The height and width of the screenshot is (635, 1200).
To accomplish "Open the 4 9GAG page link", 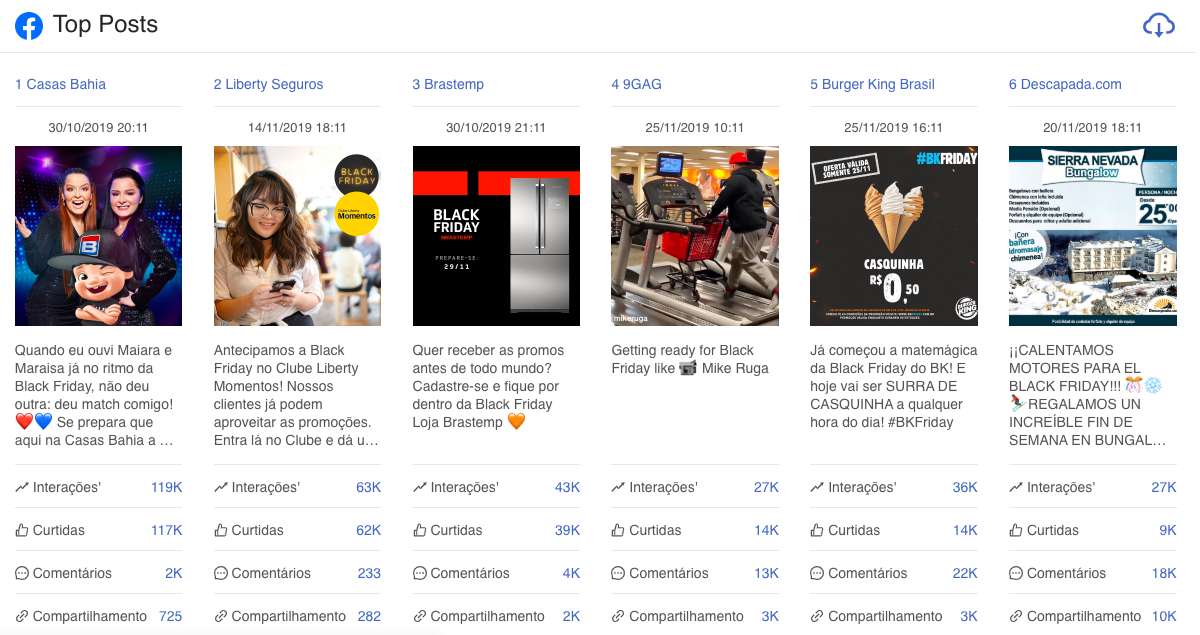I will [x=636, y=84].
